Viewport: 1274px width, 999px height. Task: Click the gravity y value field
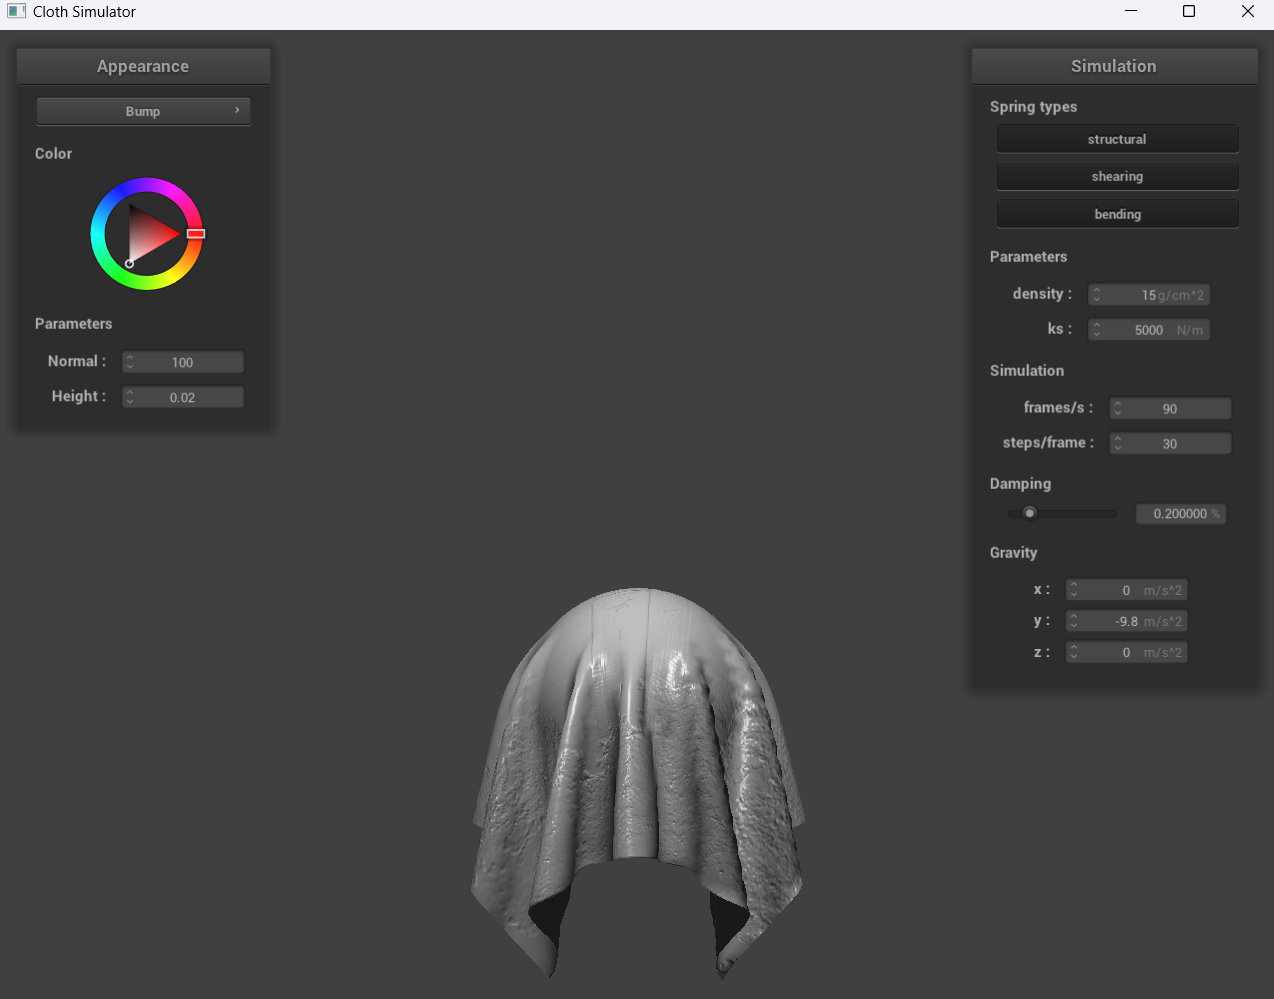click(x=1126, y=621)
